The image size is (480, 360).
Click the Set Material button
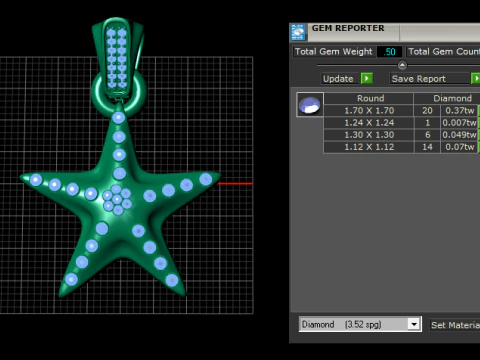click(x=455, y=325)
